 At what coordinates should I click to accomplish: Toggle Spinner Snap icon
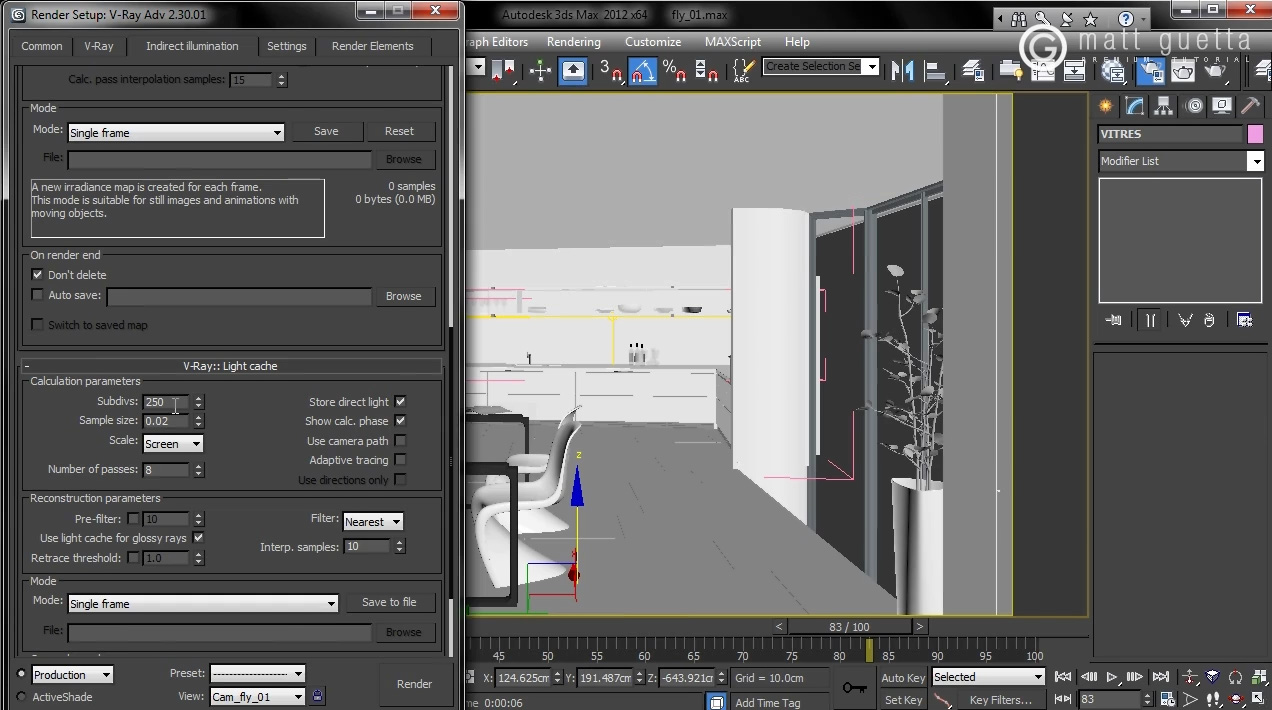point(706,70)
